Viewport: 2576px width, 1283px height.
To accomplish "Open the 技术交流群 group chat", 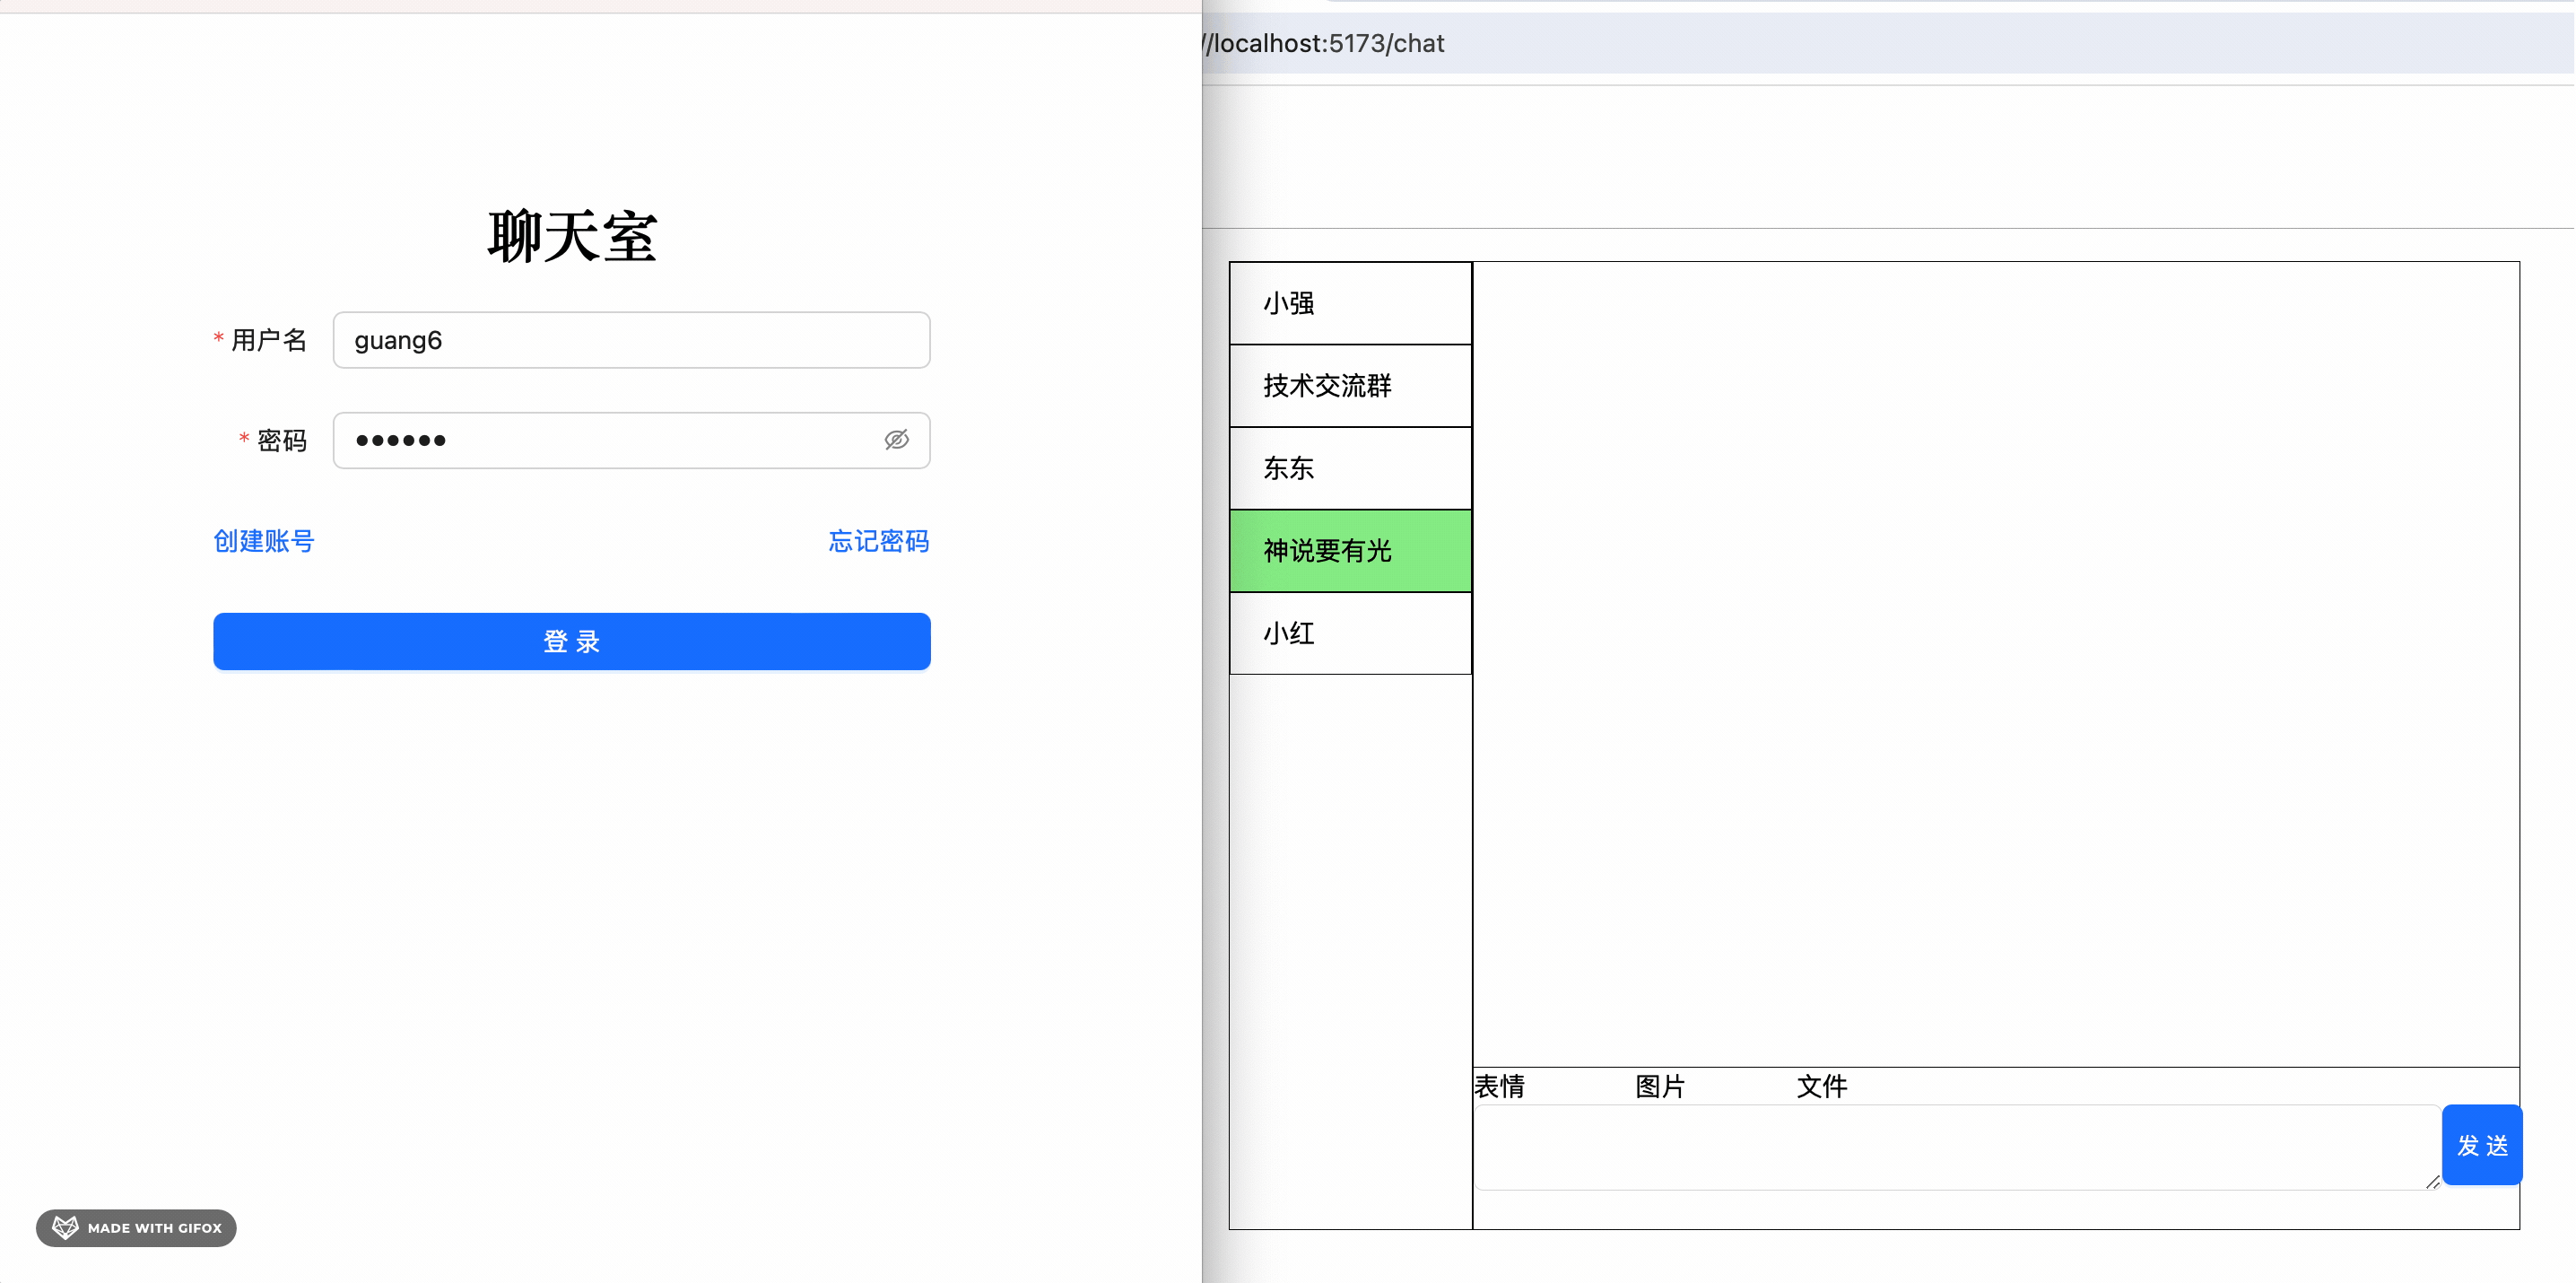I will [x=1350, y=386].
